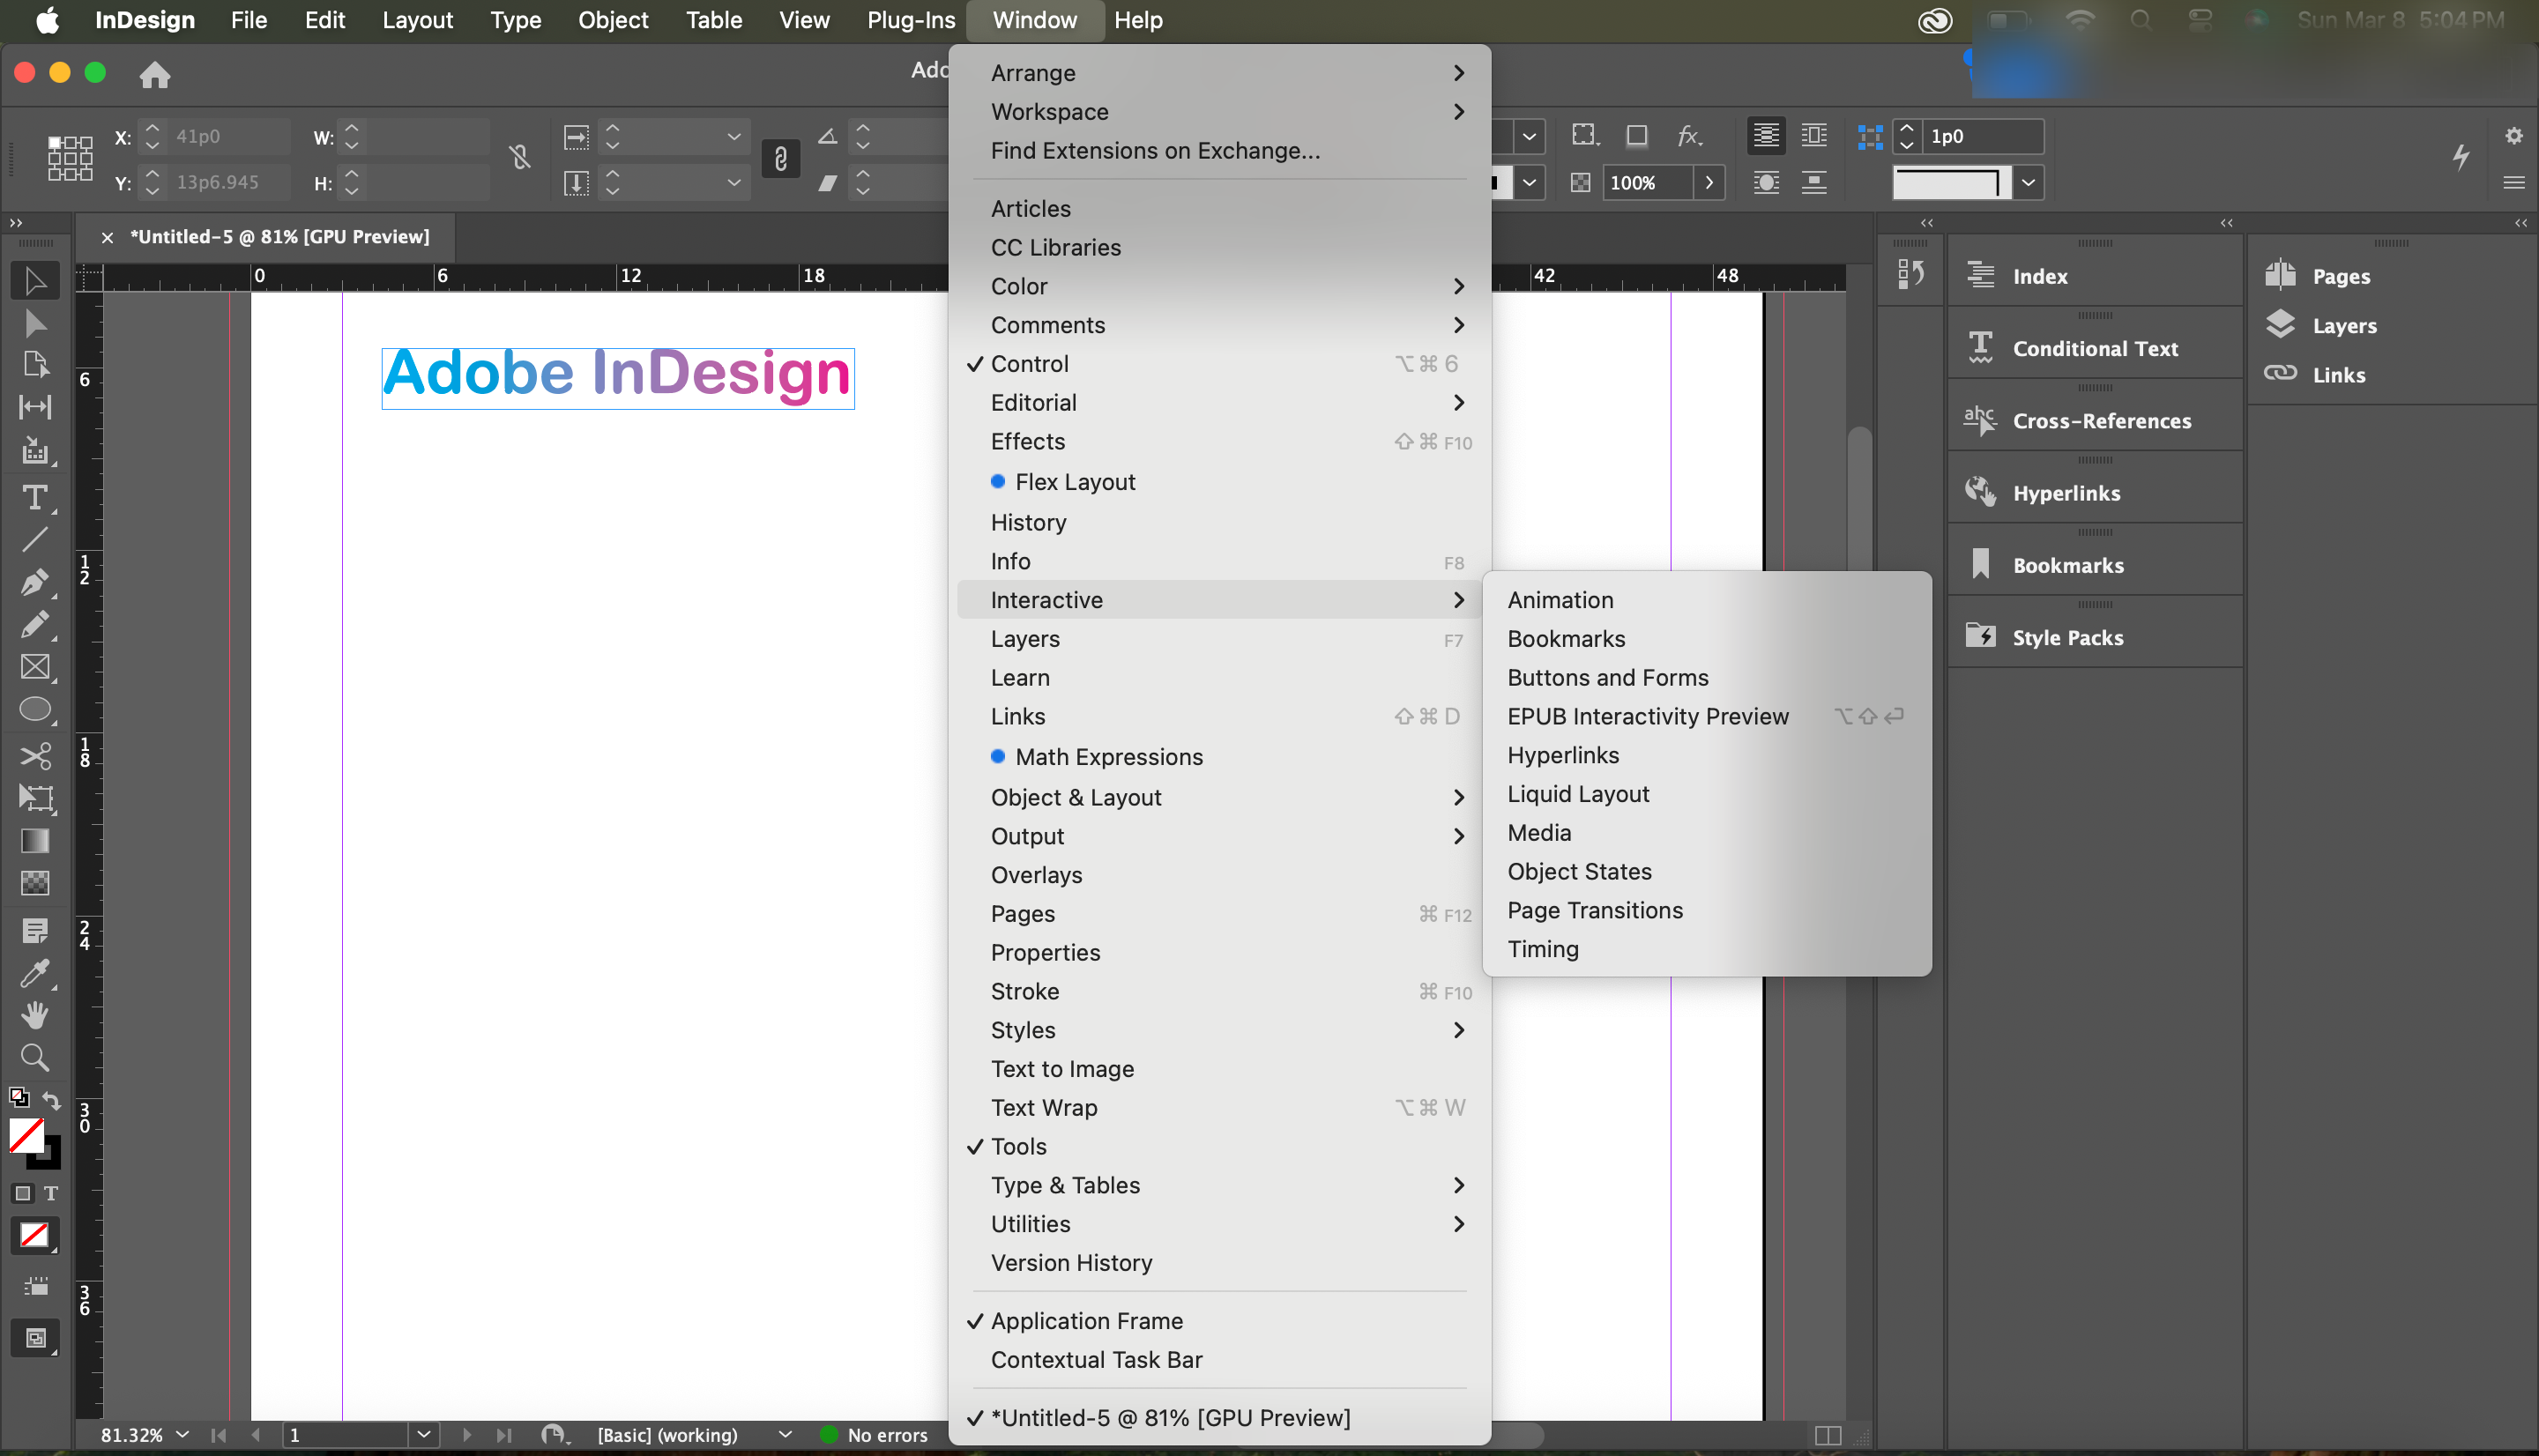Open the zoom level dropdown at bottom
This screenshot has height=1456, width=2539.
point(183,1435)
